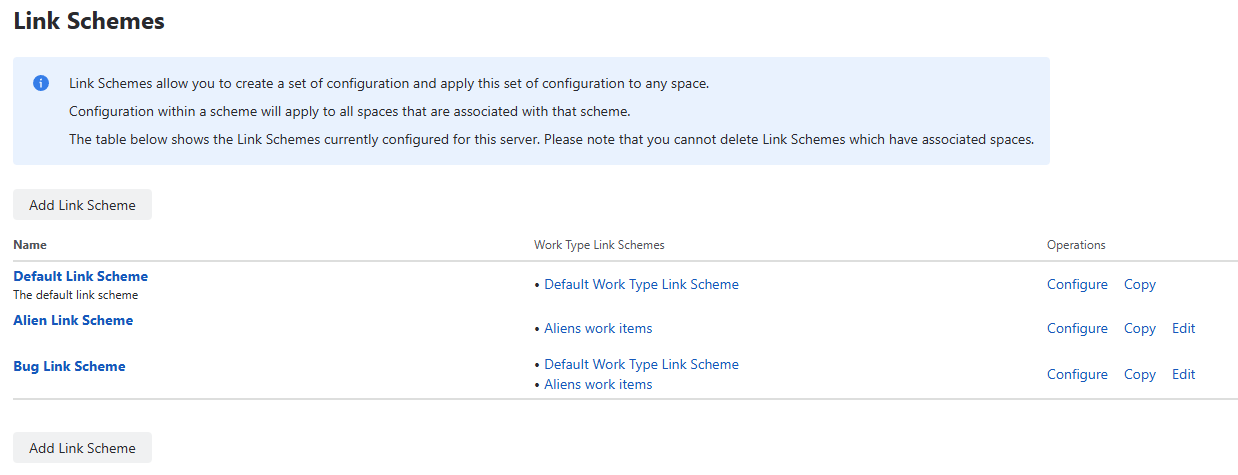Edit the Bug Link Scheme

pyautogui.click(x=1184, y=374)
